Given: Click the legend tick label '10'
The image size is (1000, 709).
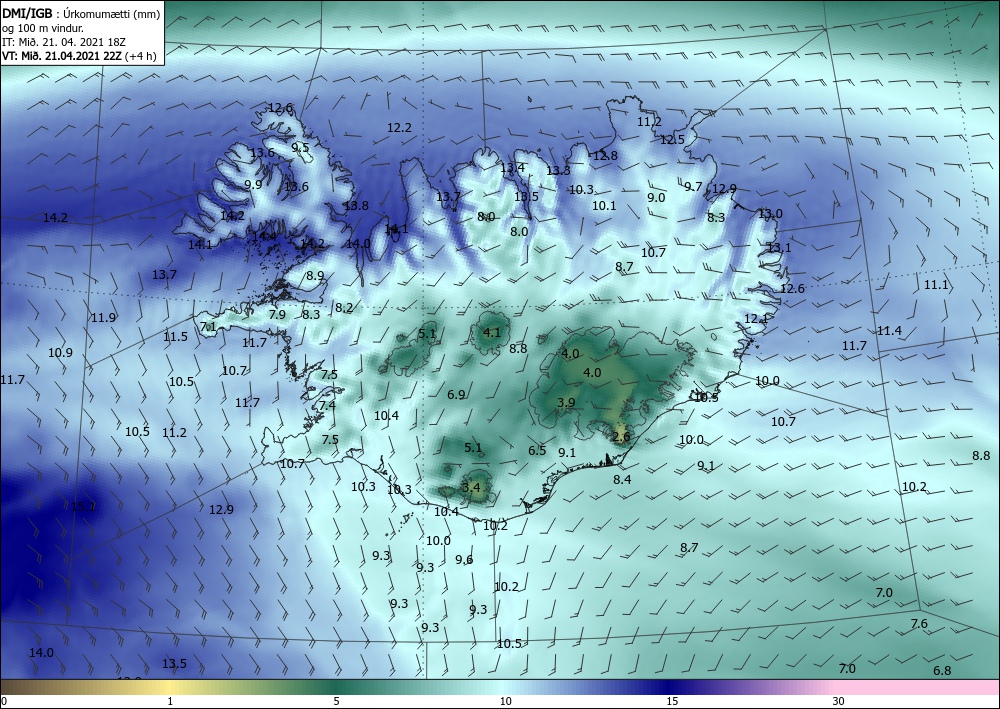Looking at the screenshot, I should pyautogui.click(x=505, y=701).
